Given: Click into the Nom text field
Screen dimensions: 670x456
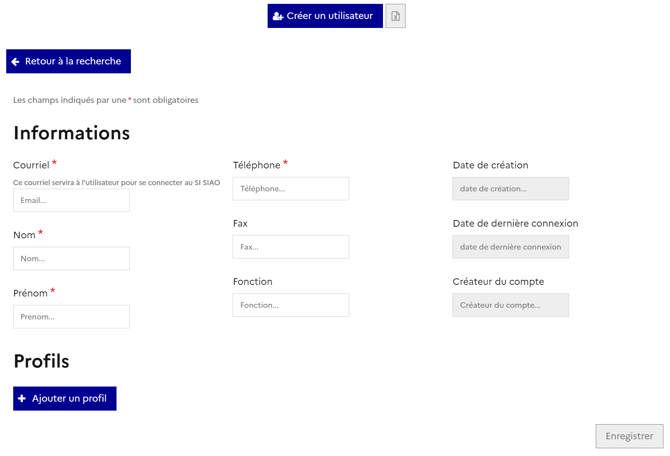Looking at the screenshot, I should [71, 258].
